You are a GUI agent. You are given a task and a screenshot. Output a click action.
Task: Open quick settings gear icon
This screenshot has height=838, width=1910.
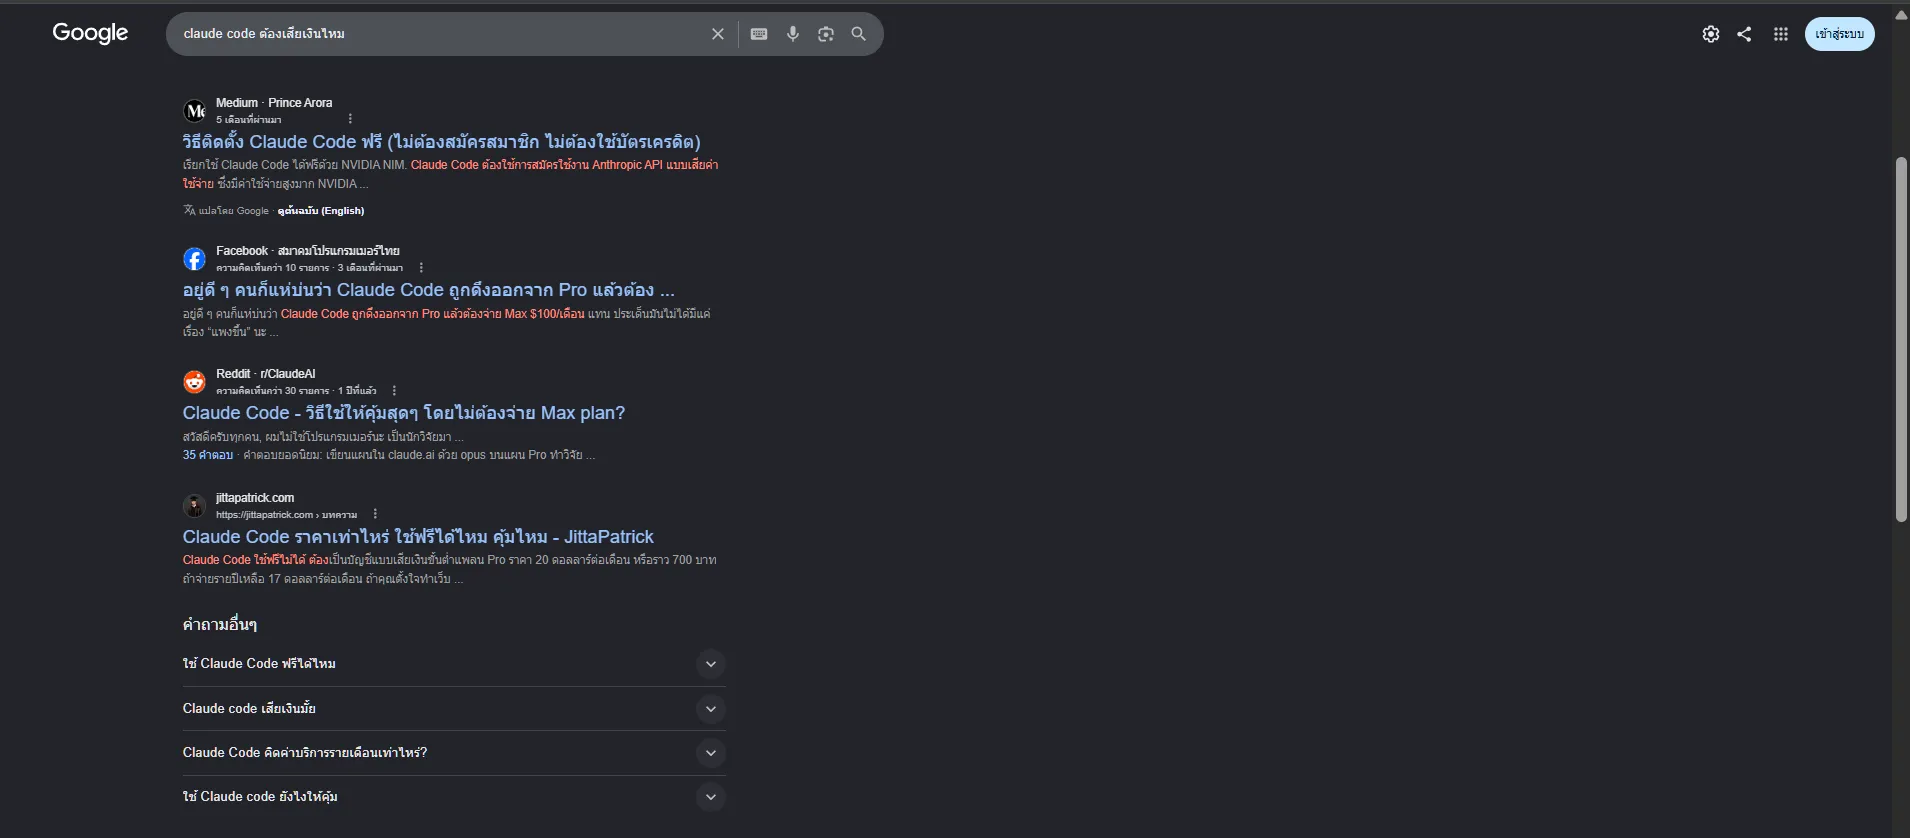click(1711, 34)
